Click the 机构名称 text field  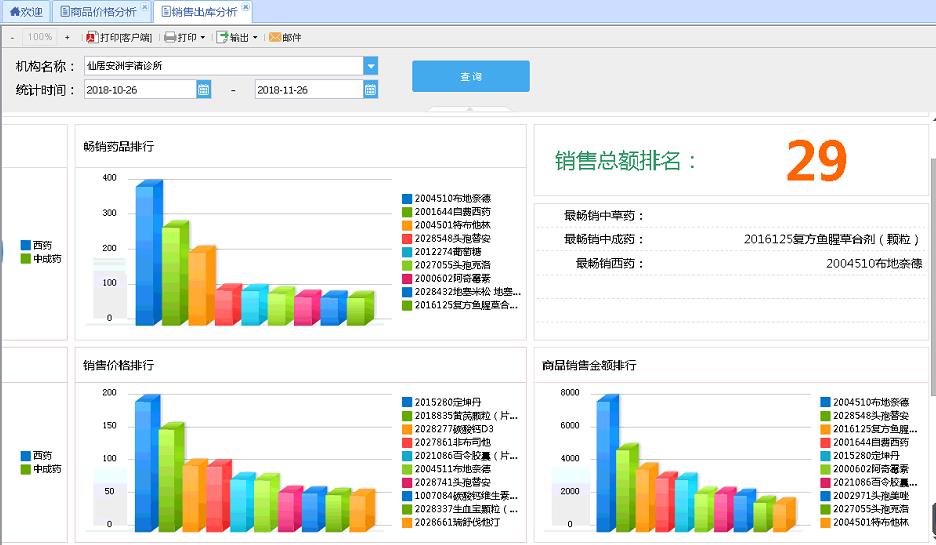click(x=224, y=66)
